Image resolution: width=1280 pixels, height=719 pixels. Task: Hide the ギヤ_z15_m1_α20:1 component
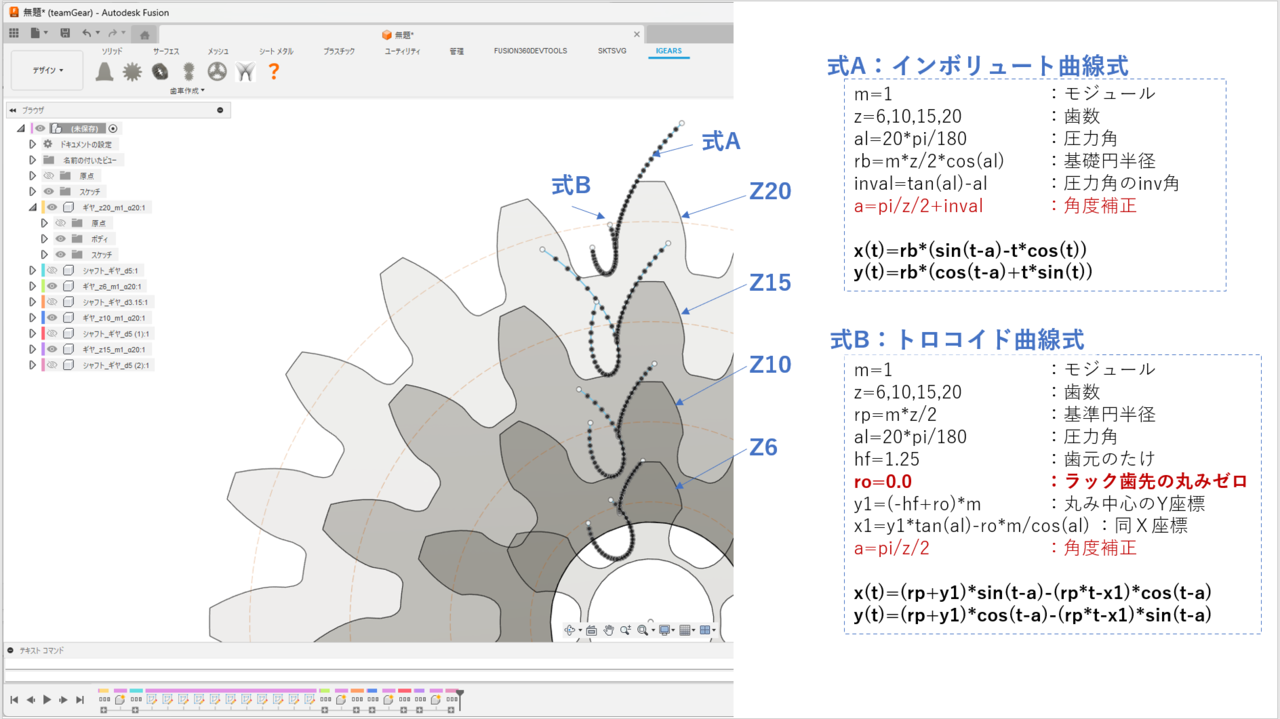point(52,349)
